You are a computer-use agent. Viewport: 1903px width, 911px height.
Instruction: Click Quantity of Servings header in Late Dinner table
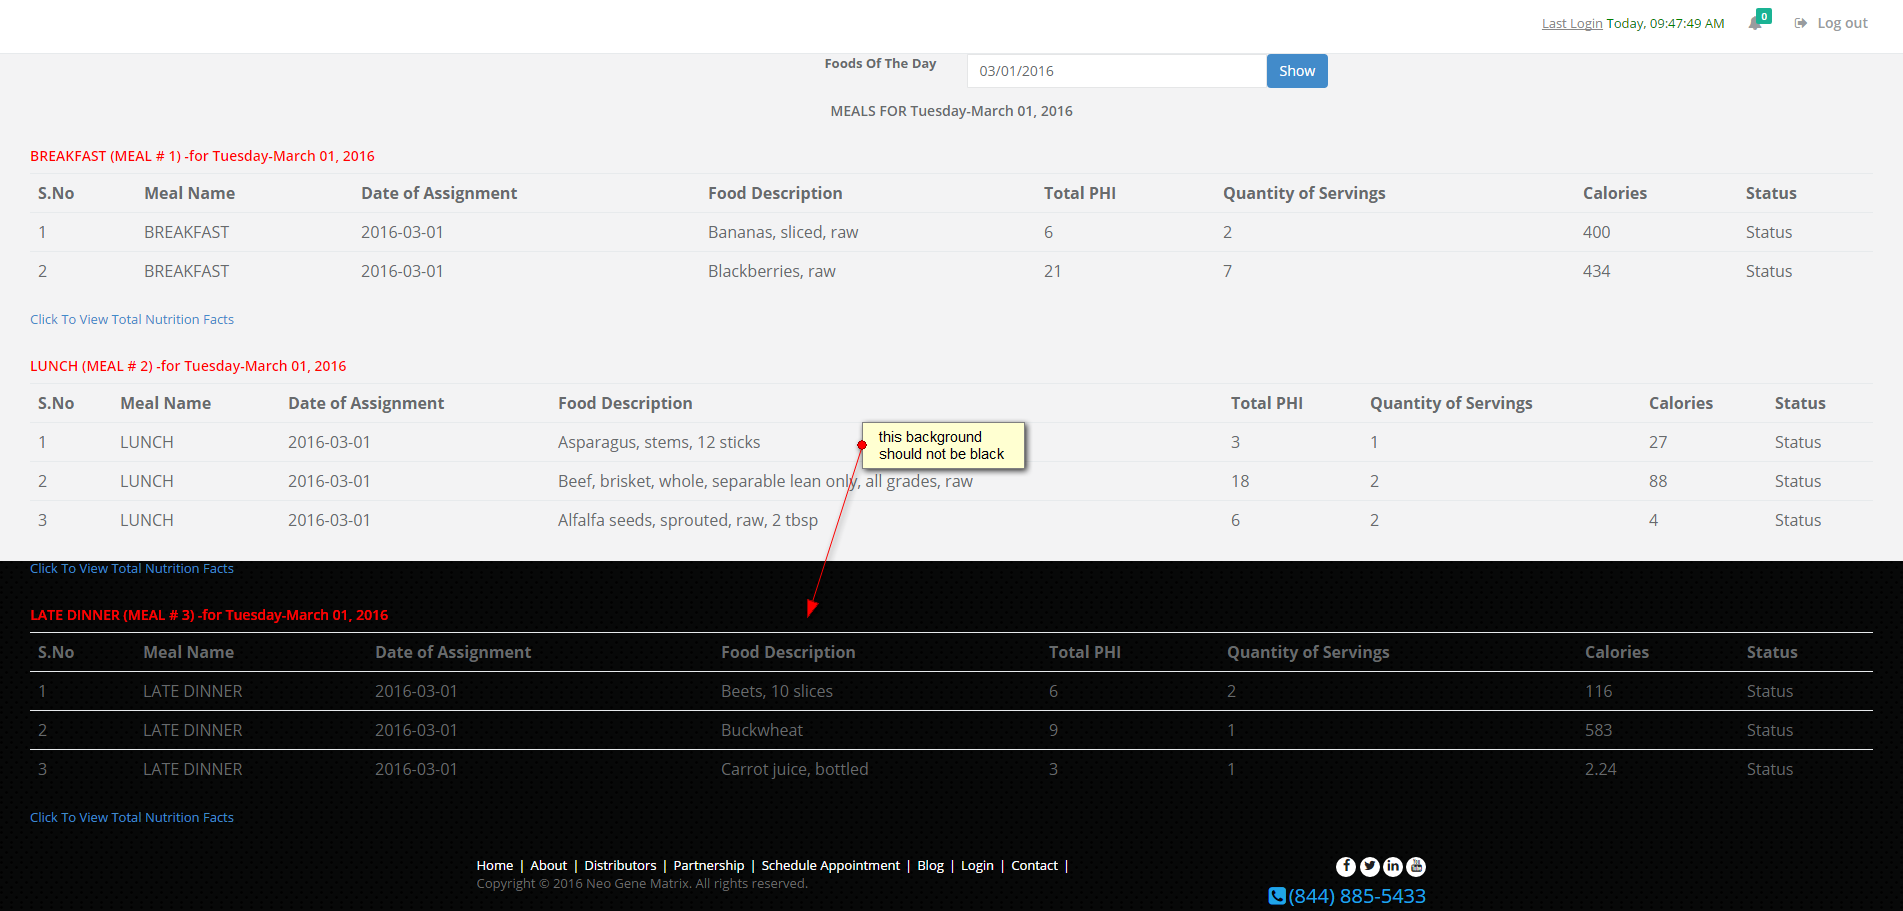click(1308, 652)
